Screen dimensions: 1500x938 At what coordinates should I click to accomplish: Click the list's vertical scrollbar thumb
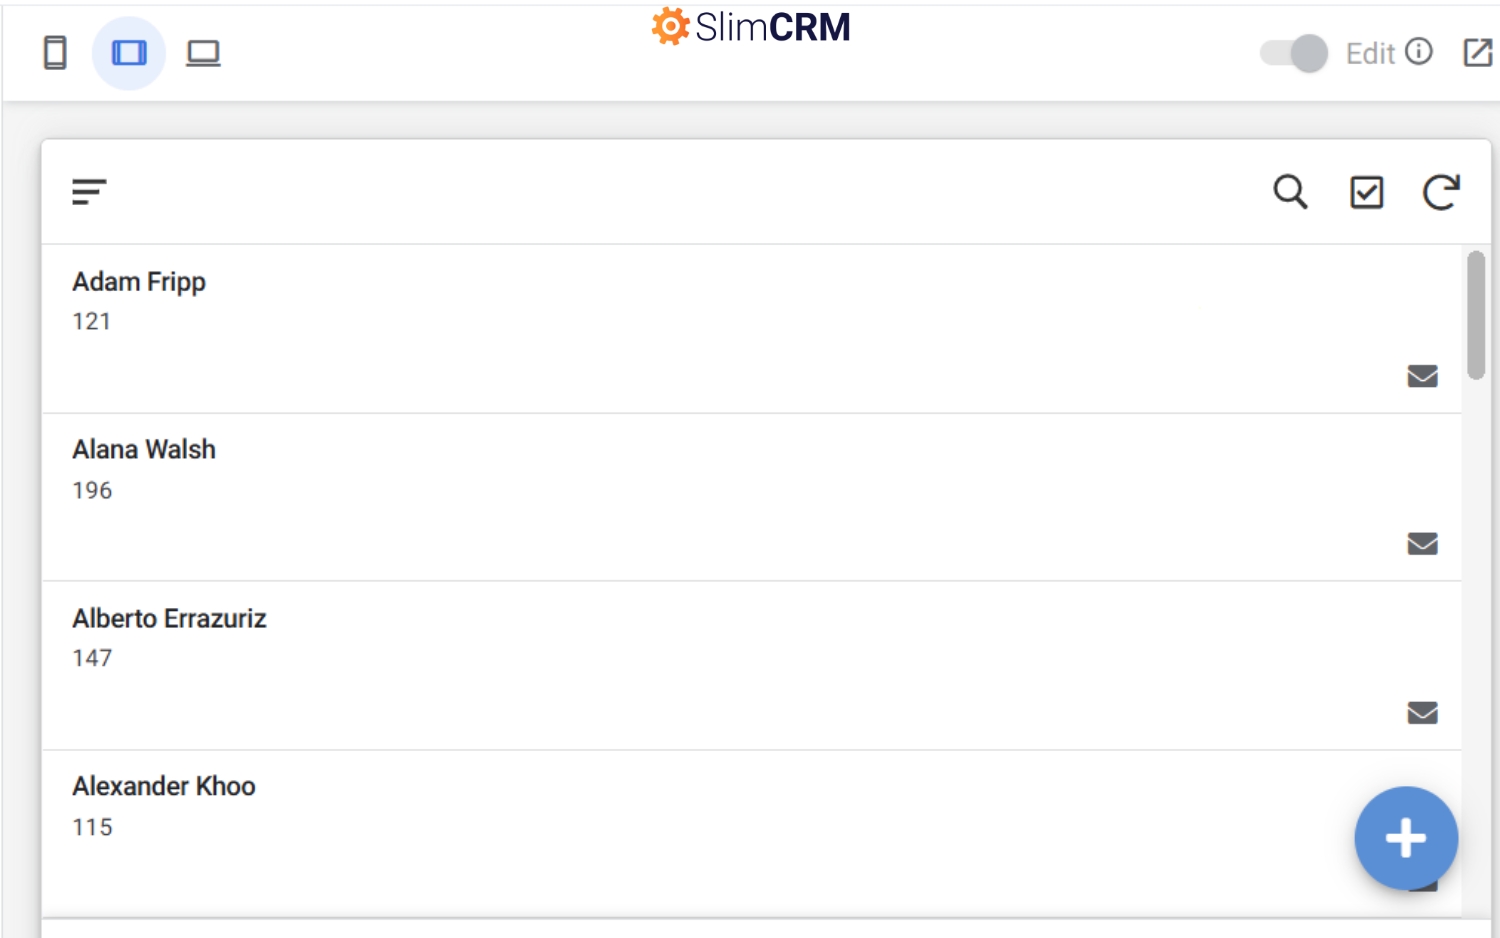(1476, 316)
